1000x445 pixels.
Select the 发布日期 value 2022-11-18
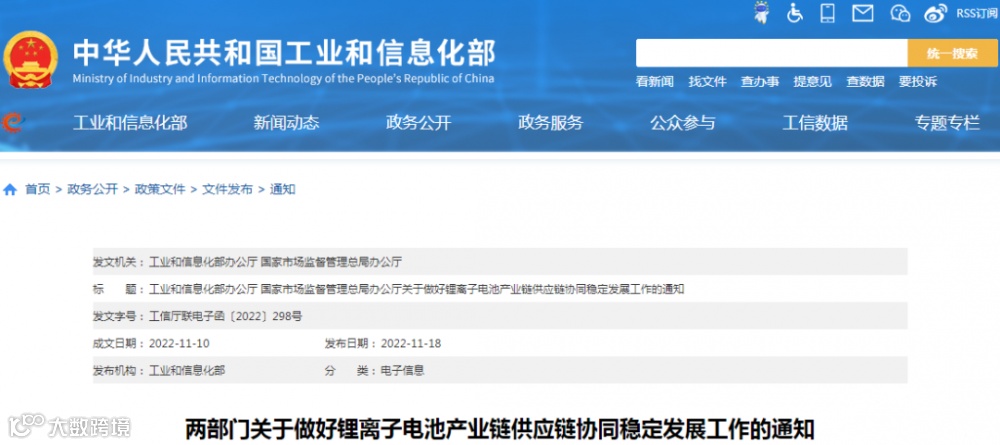411,344
